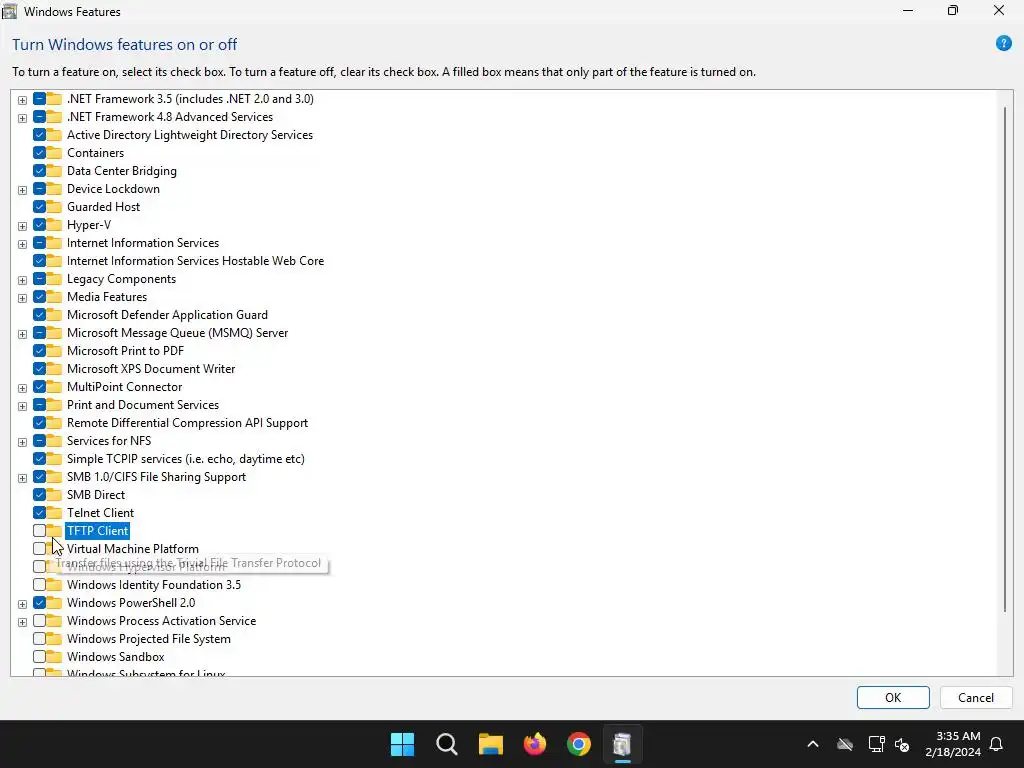Click the Hyper-V folder icon
The height and width of the screenshot is (768, 1024).
click(54, 225)
